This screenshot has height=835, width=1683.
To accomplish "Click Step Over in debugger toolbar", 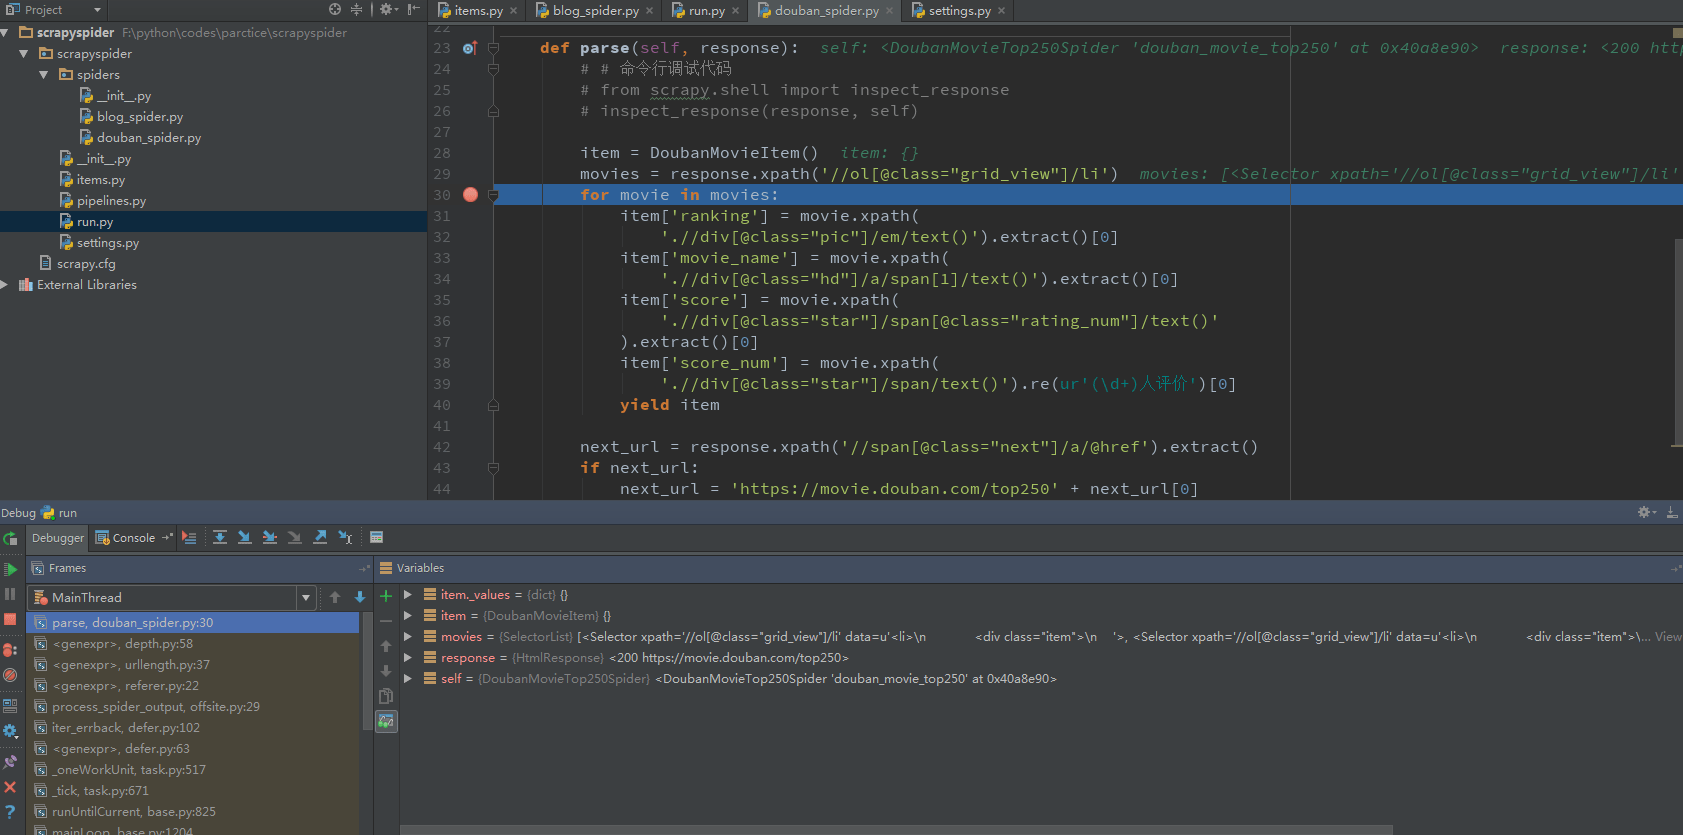I will tap(220, 538).
